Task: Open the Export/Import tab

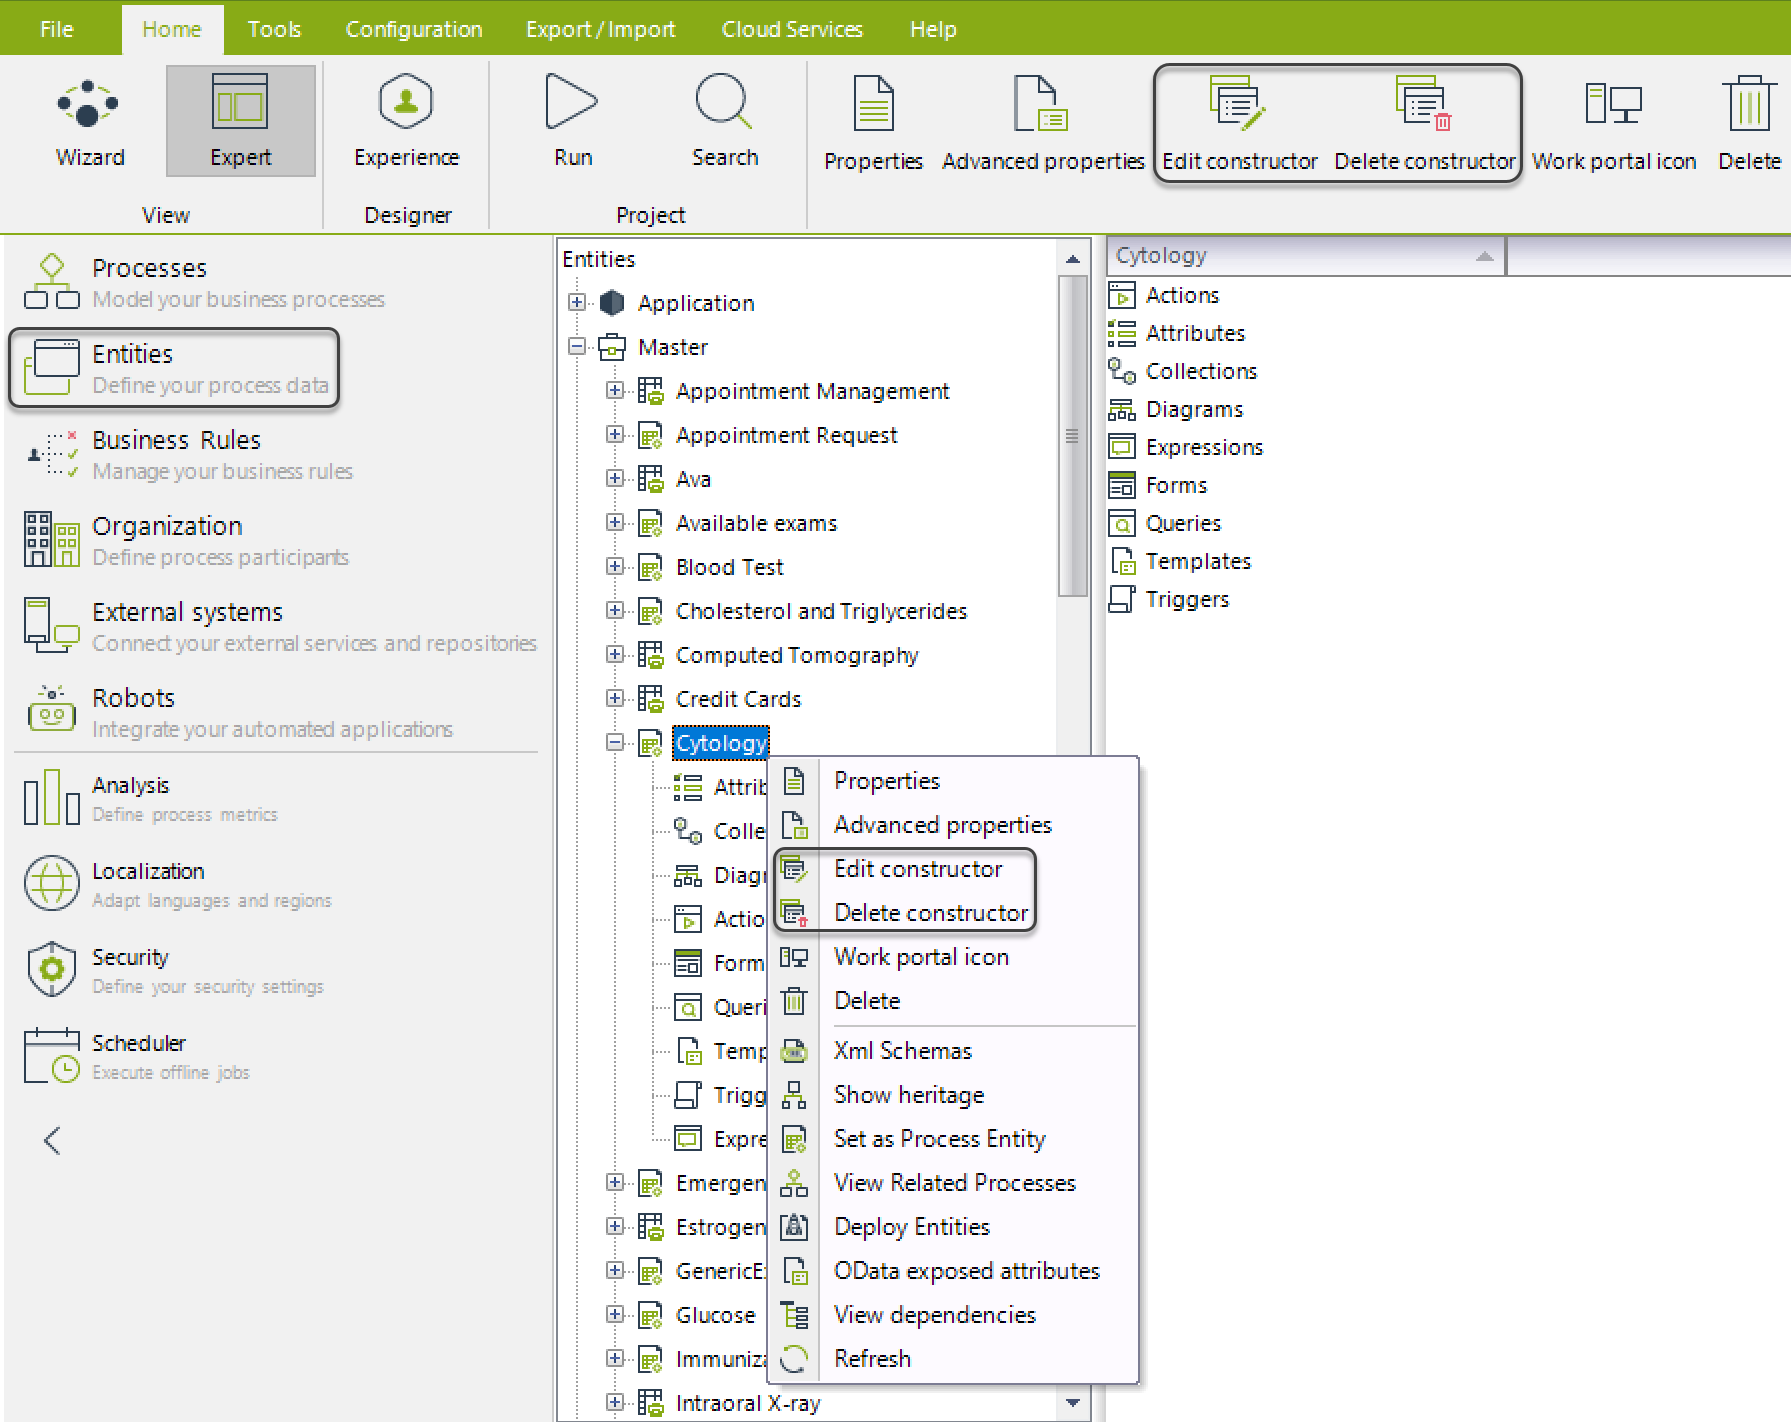Action: [x=601, y=29]
